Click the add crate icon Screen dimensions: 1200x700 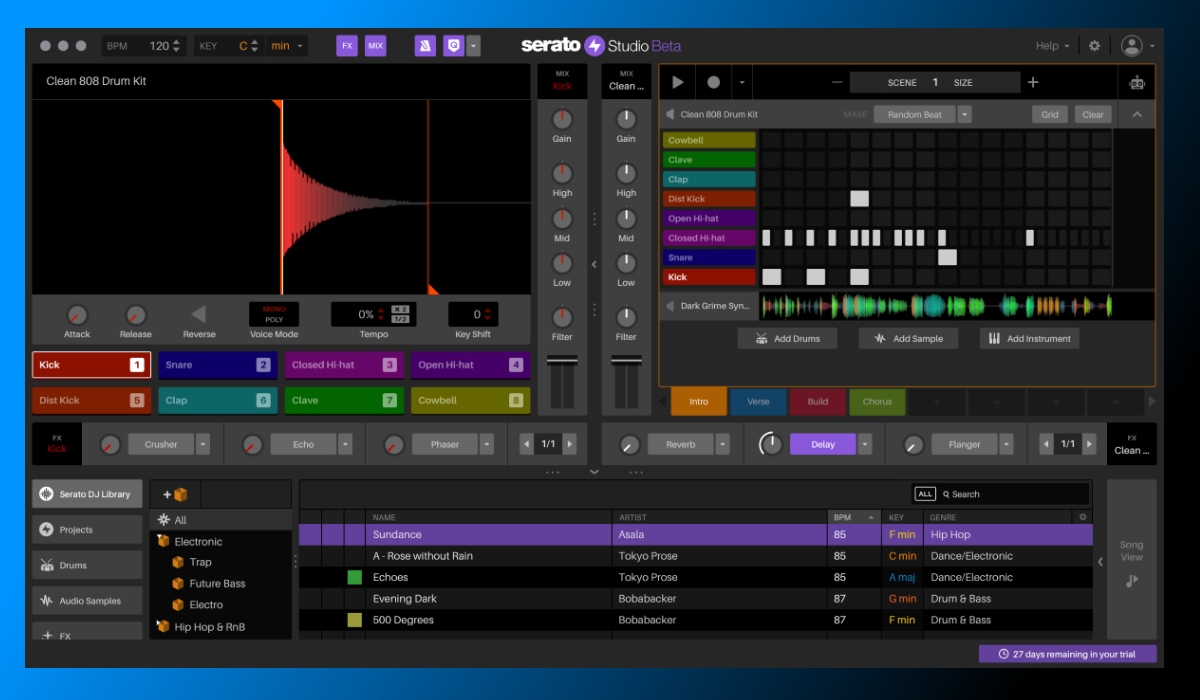175,494
